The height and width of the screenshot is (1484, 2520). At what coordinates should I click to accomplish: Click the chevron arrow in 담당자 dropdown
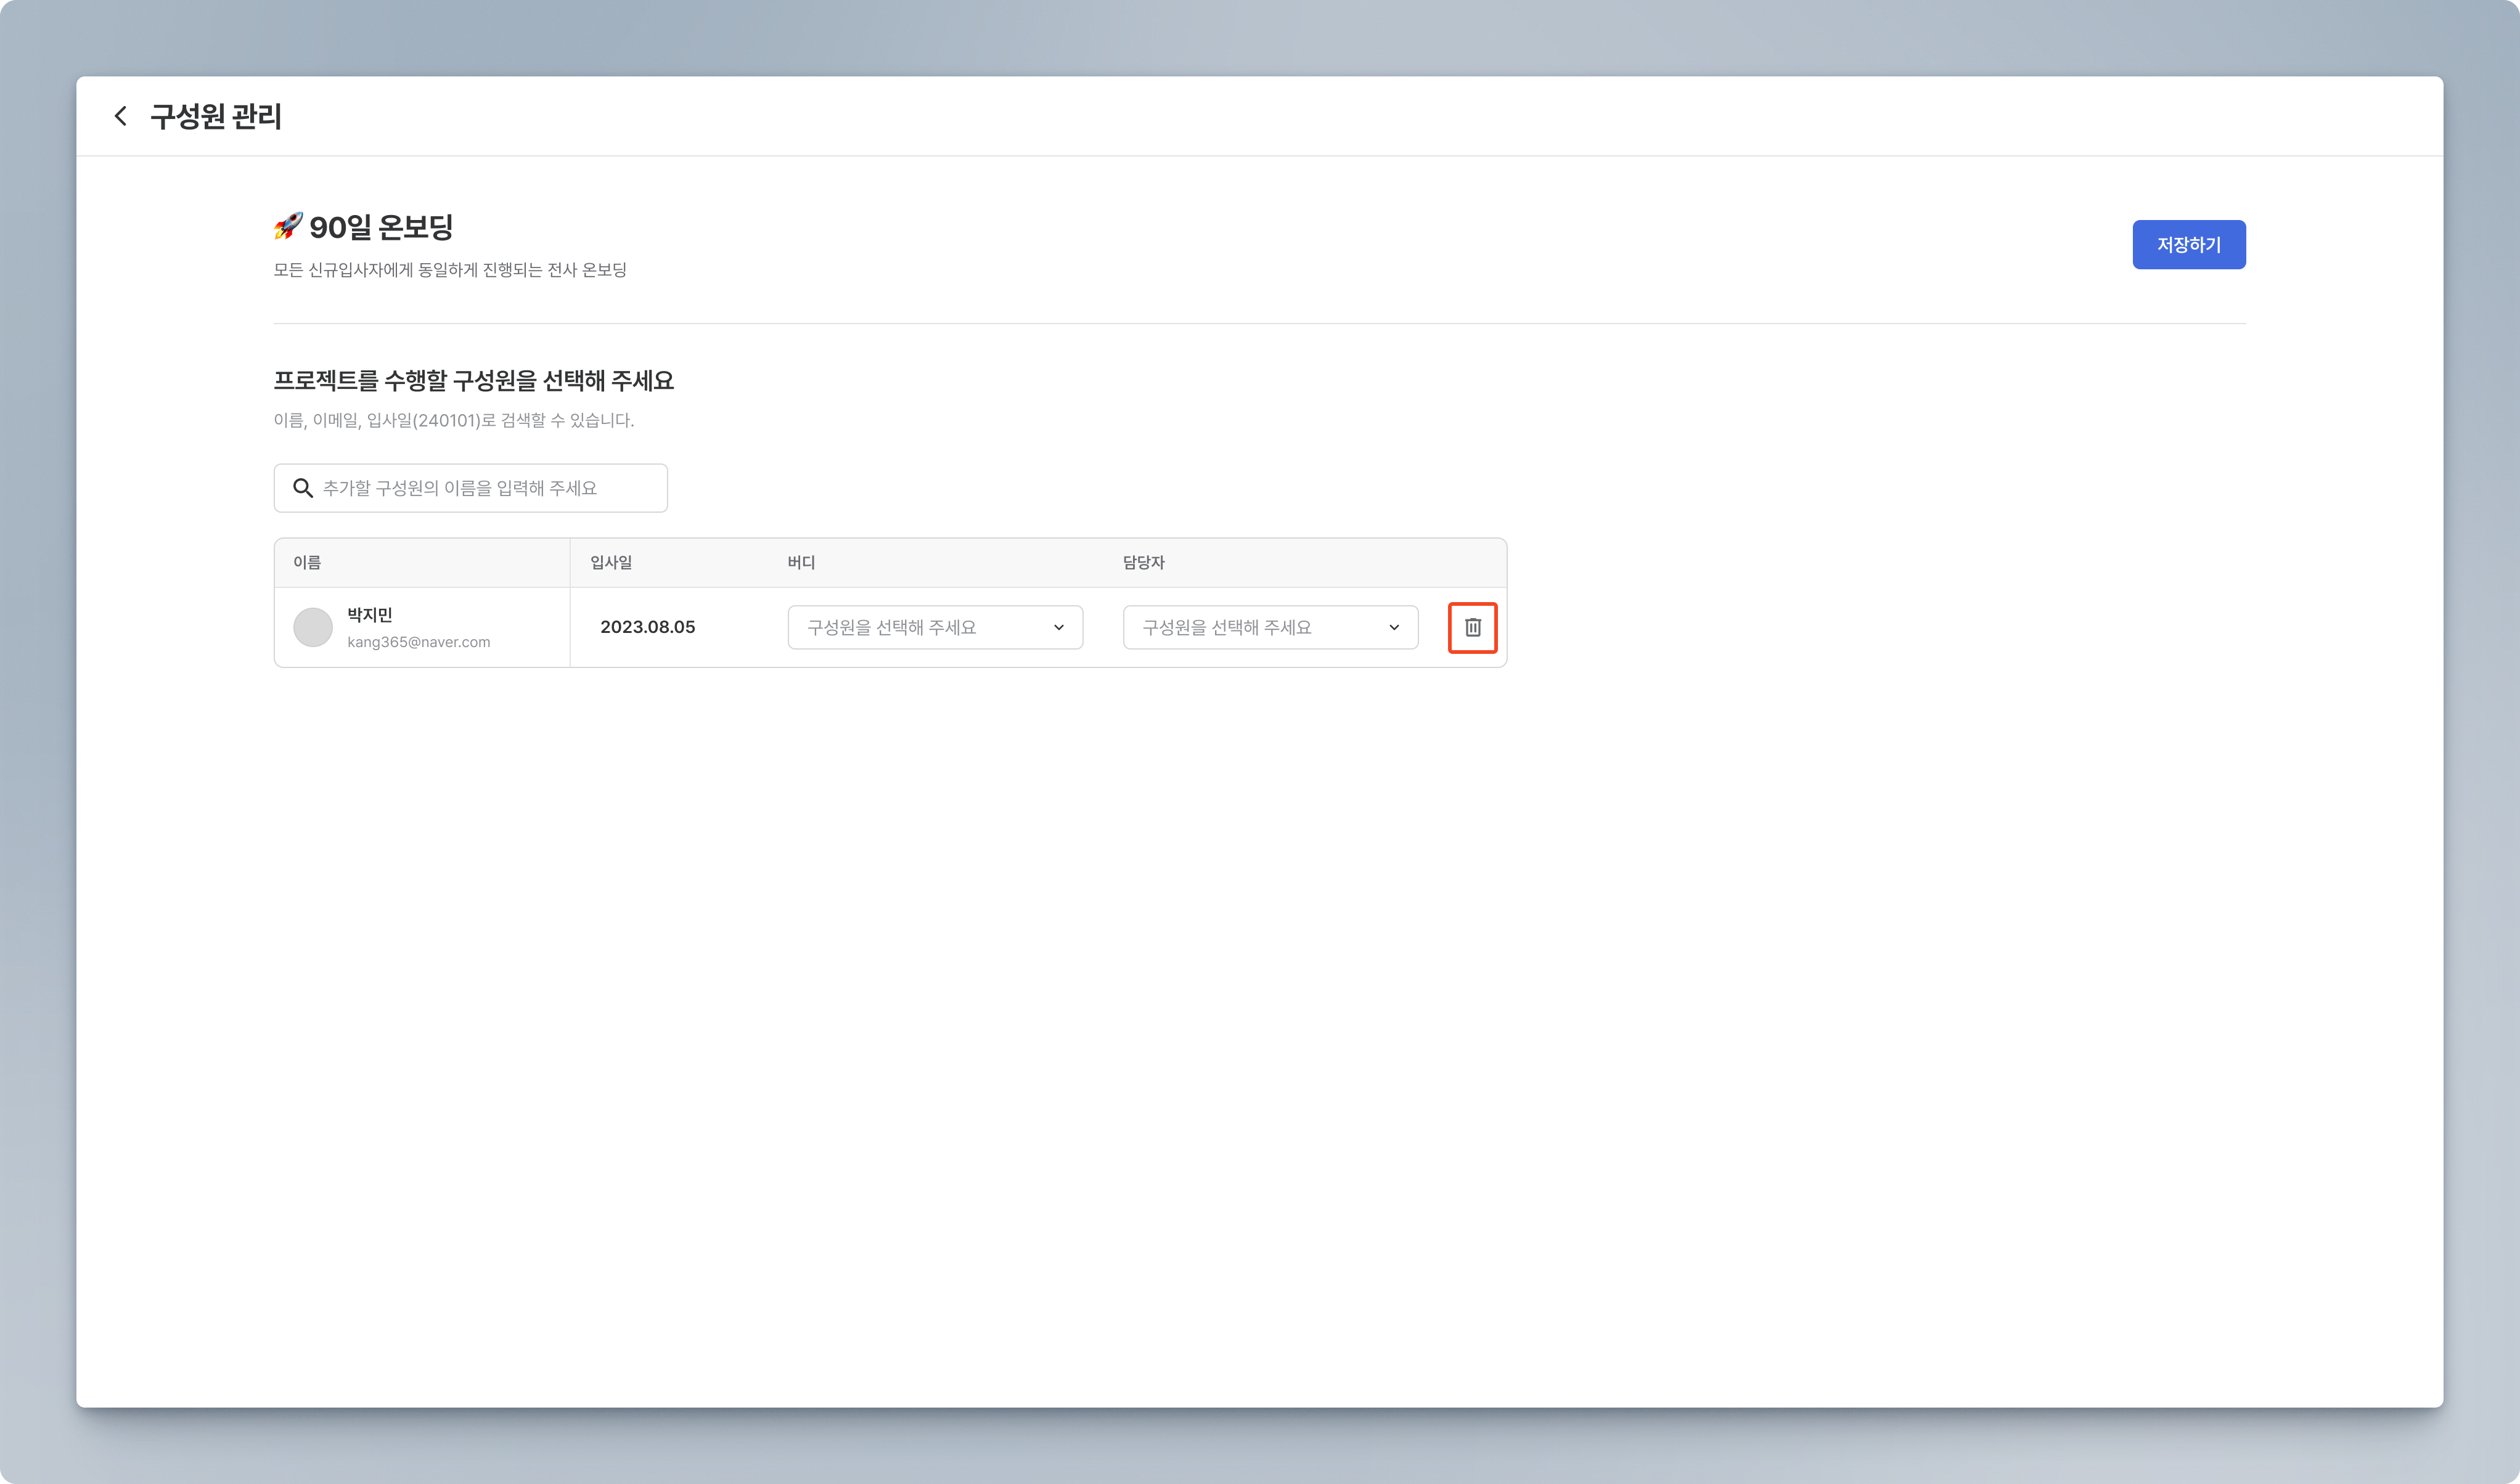click(x=1394, y=627)
